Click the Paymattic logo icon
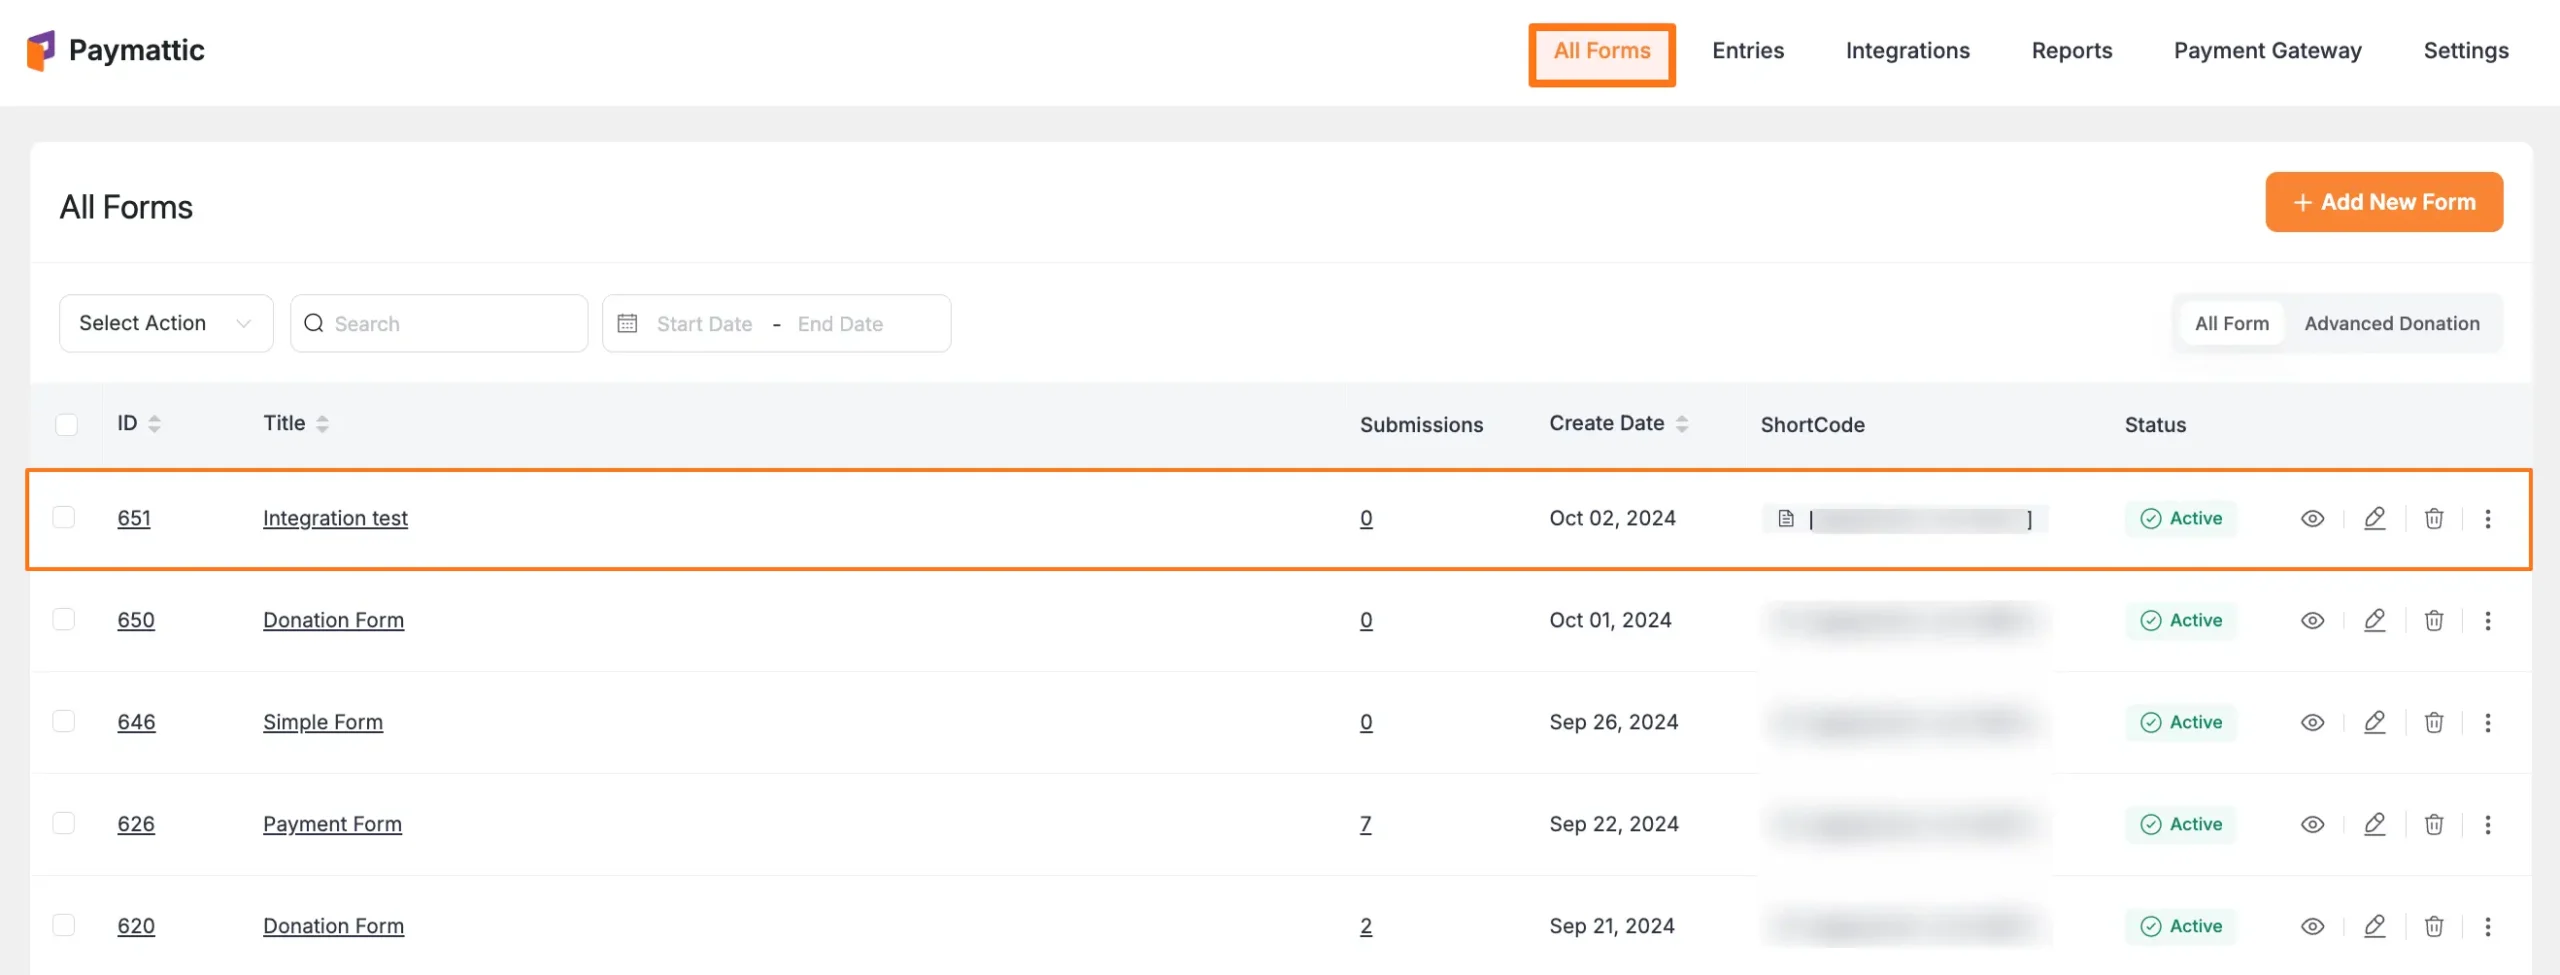2560x975 pixels. point(41,50)
